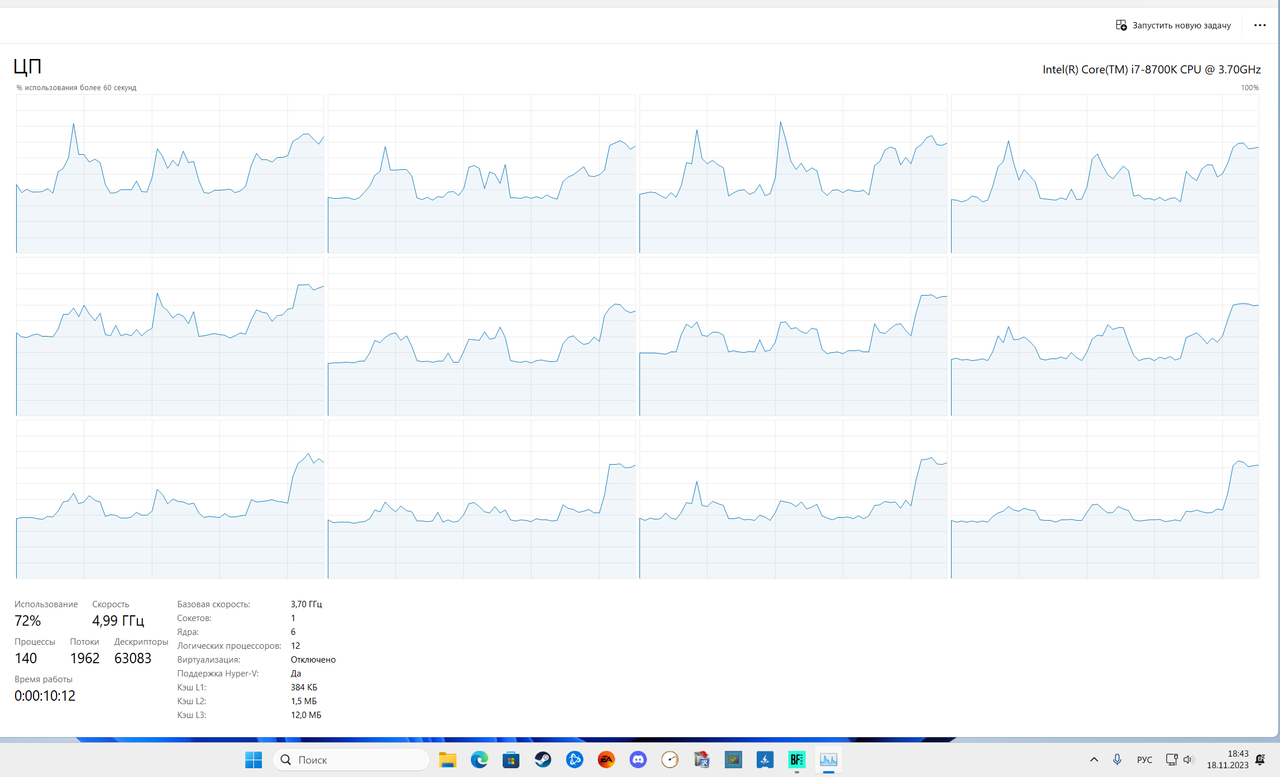The width and height of the screenshot is (1280, 777).
Task: Click the Виртуализация status Отключено
Action: (x=313, y=660)
